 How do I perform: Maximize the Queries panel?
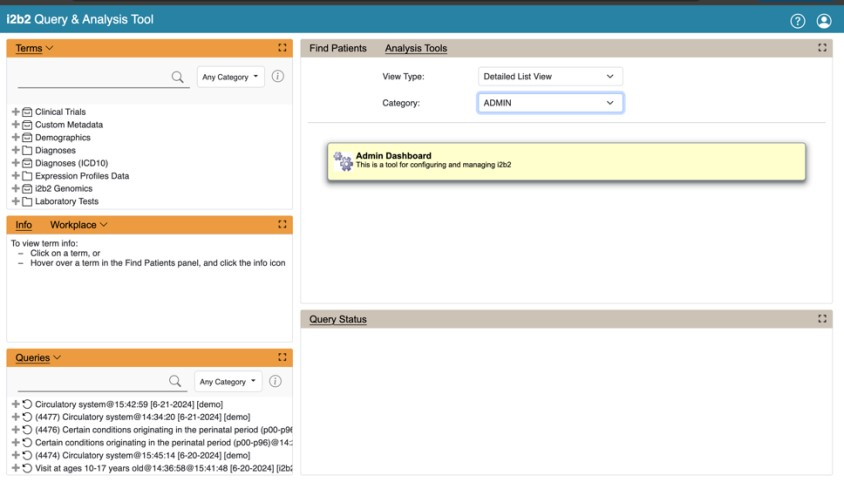pyautogui.click(x=282, y=357)
